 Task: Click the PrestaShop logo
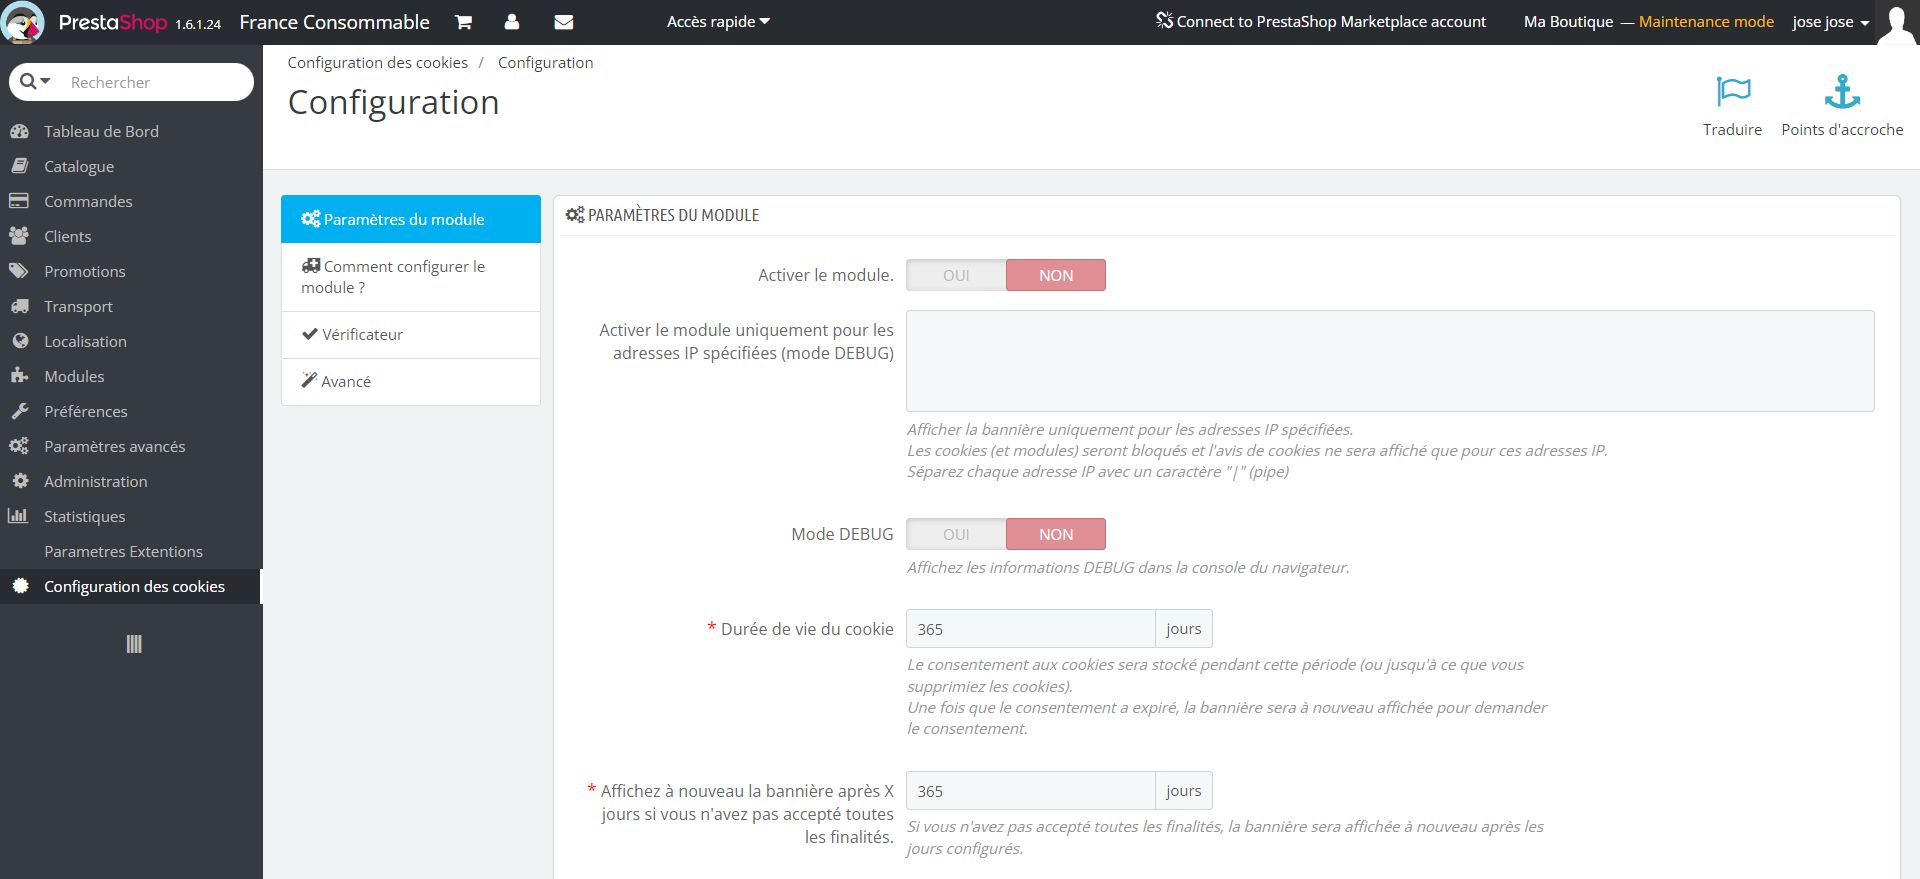pyautogui.click(x=22, y=22)
